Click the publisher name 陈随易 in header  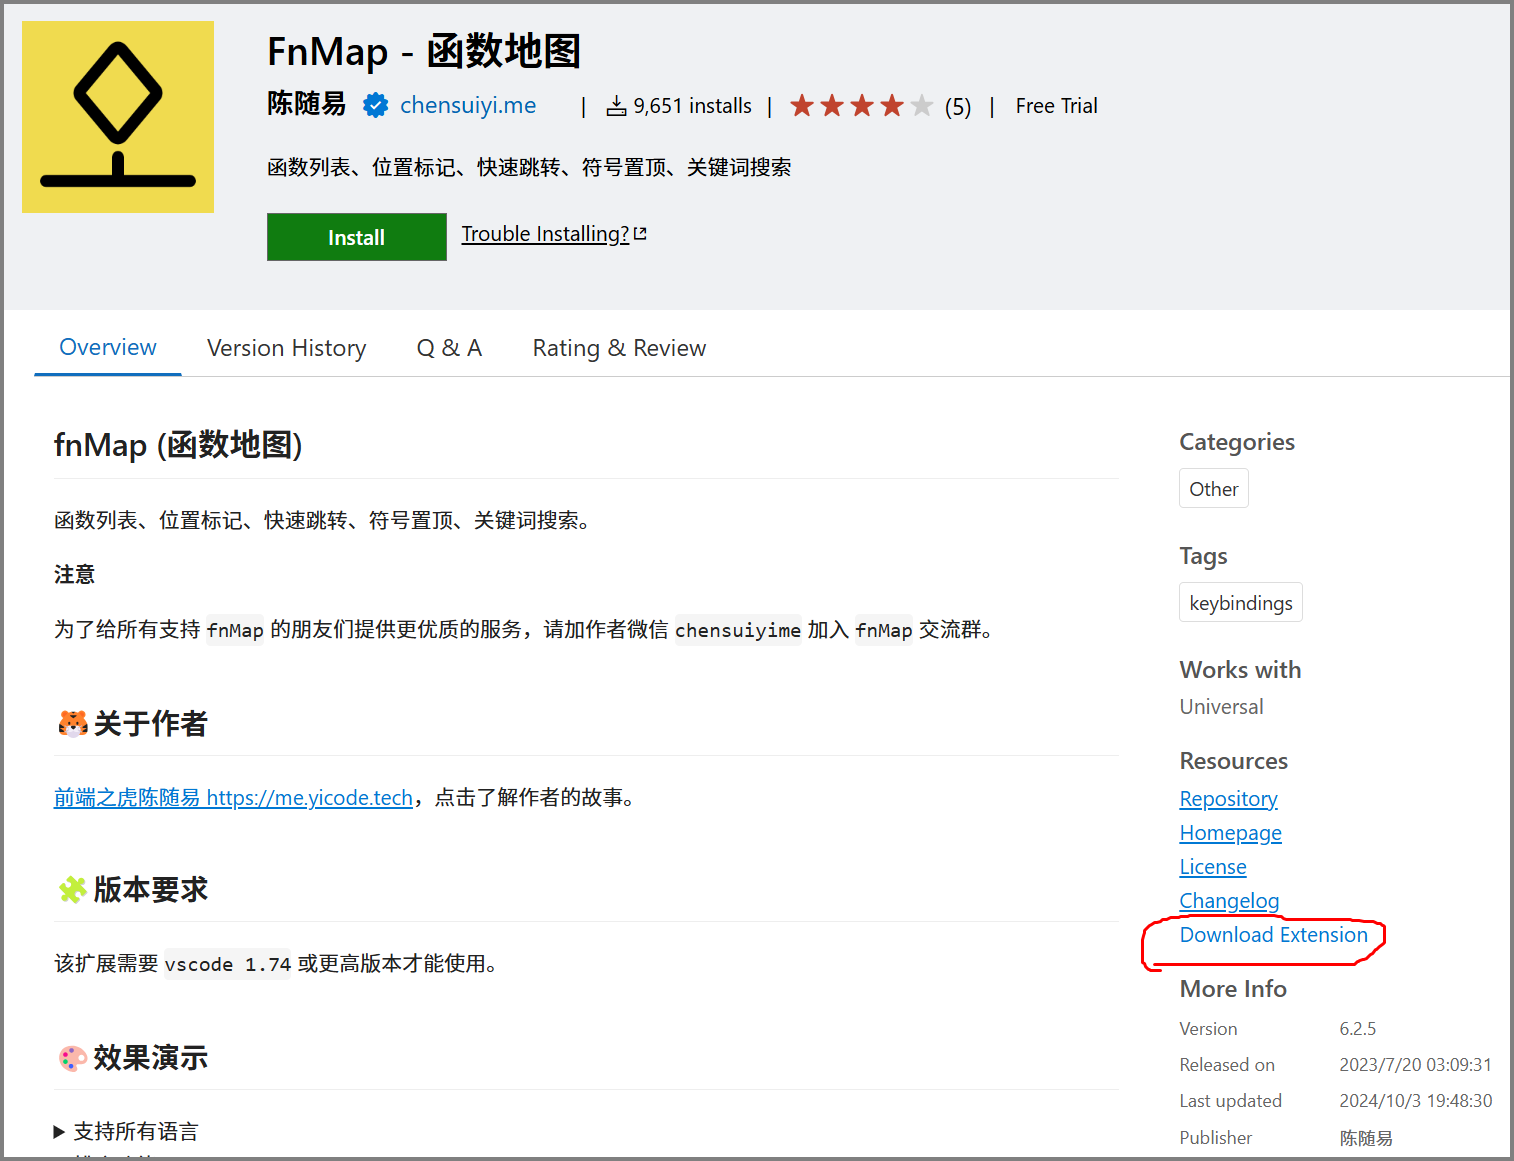click(x=306, y=104)
